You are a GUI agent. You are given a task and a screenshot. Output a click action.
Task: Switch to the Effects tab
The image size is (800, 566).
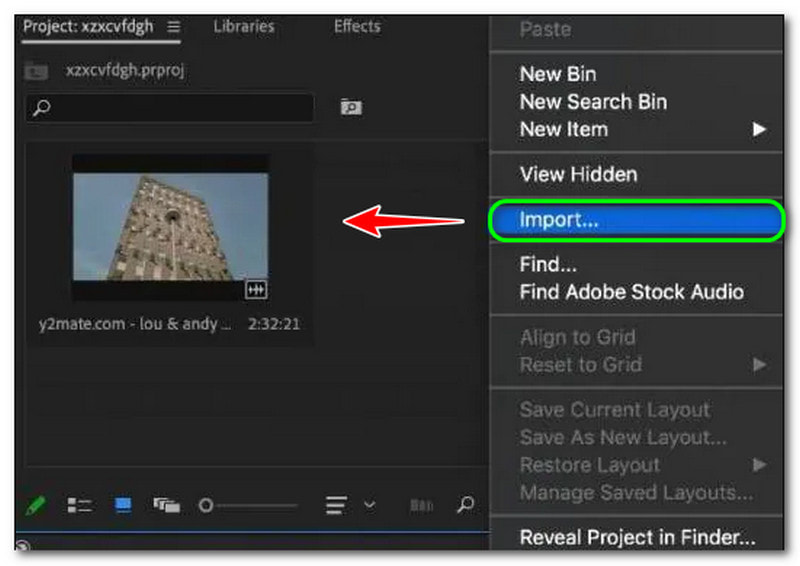(x=357, y=27)
